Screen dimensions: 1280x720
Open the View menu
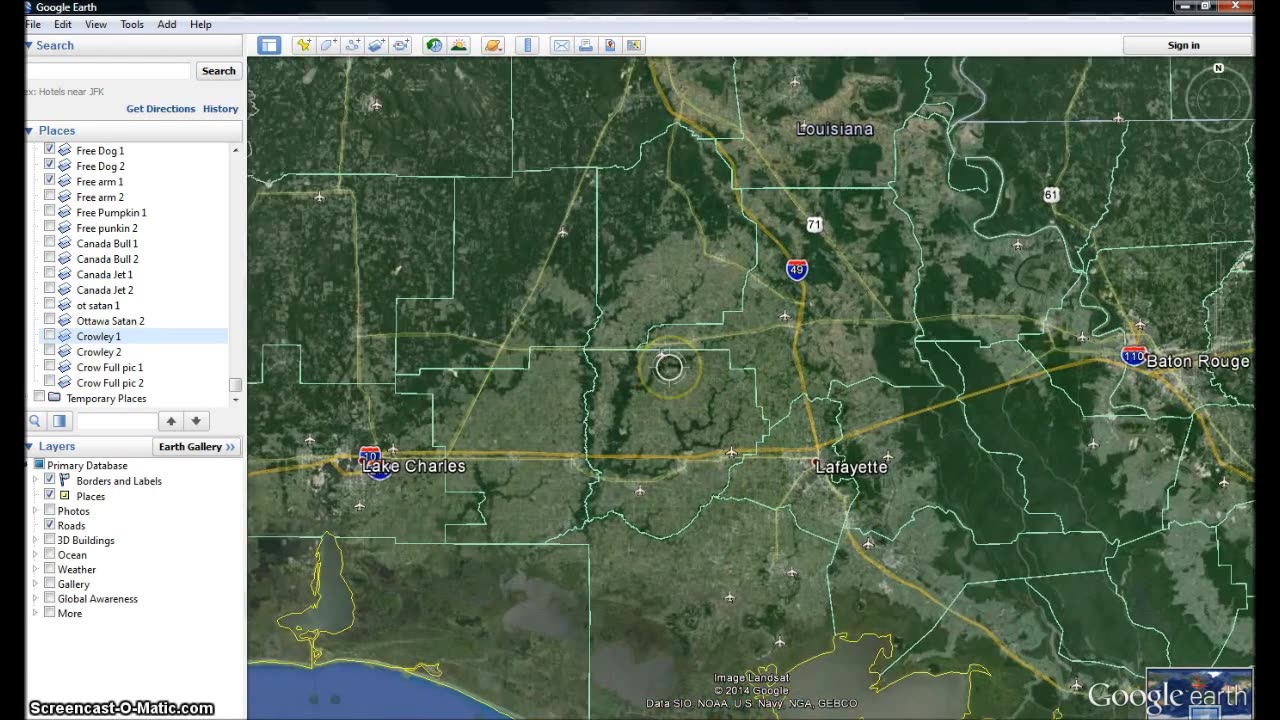(96, 24)
